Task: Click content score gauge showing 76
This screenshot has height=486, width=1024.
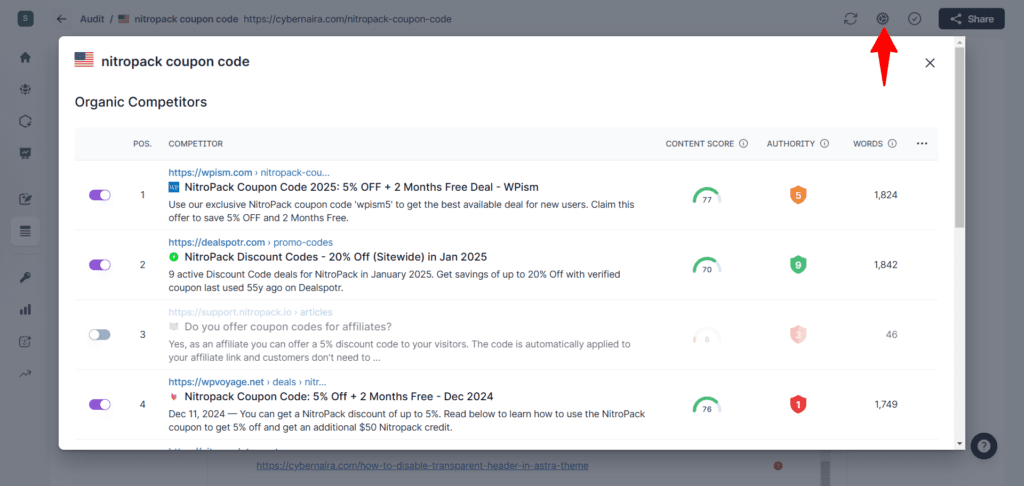Action: 707,406
